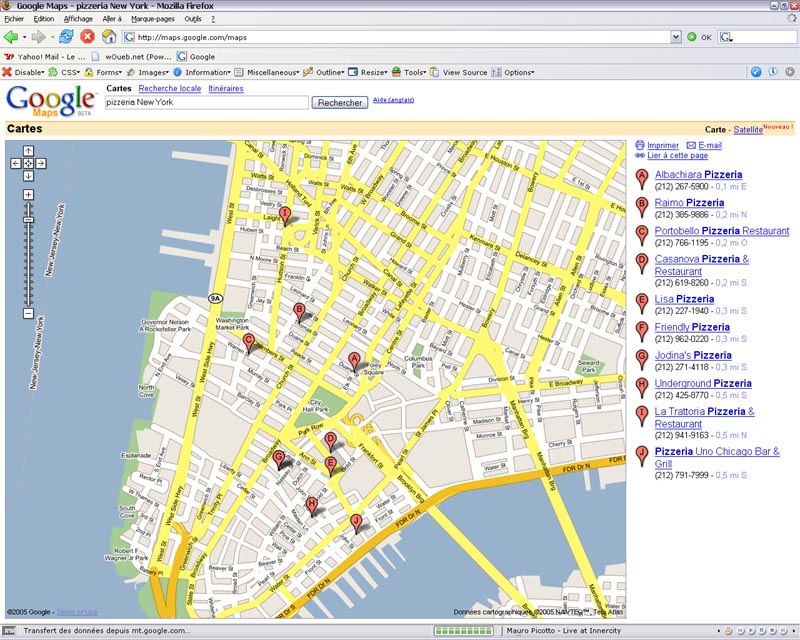
Task: Open the Home page icon
Action: coord(109,37)
